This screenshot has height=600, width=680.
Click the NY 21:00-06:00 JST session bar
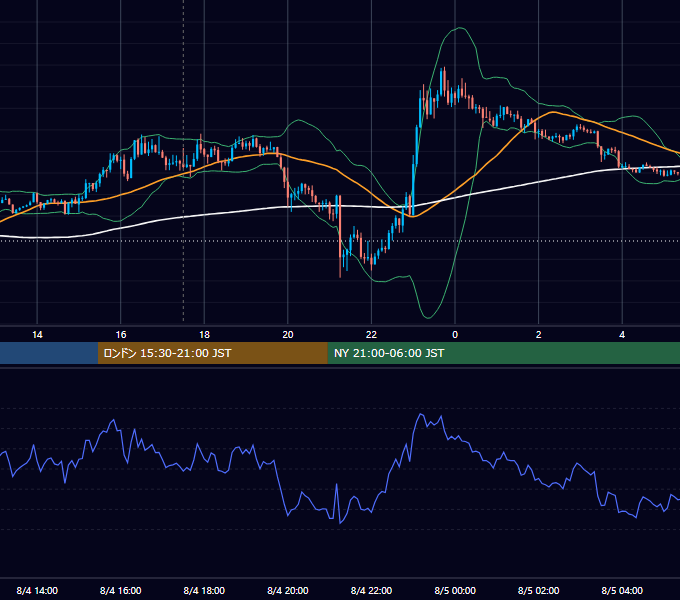[x=503, y=353]
